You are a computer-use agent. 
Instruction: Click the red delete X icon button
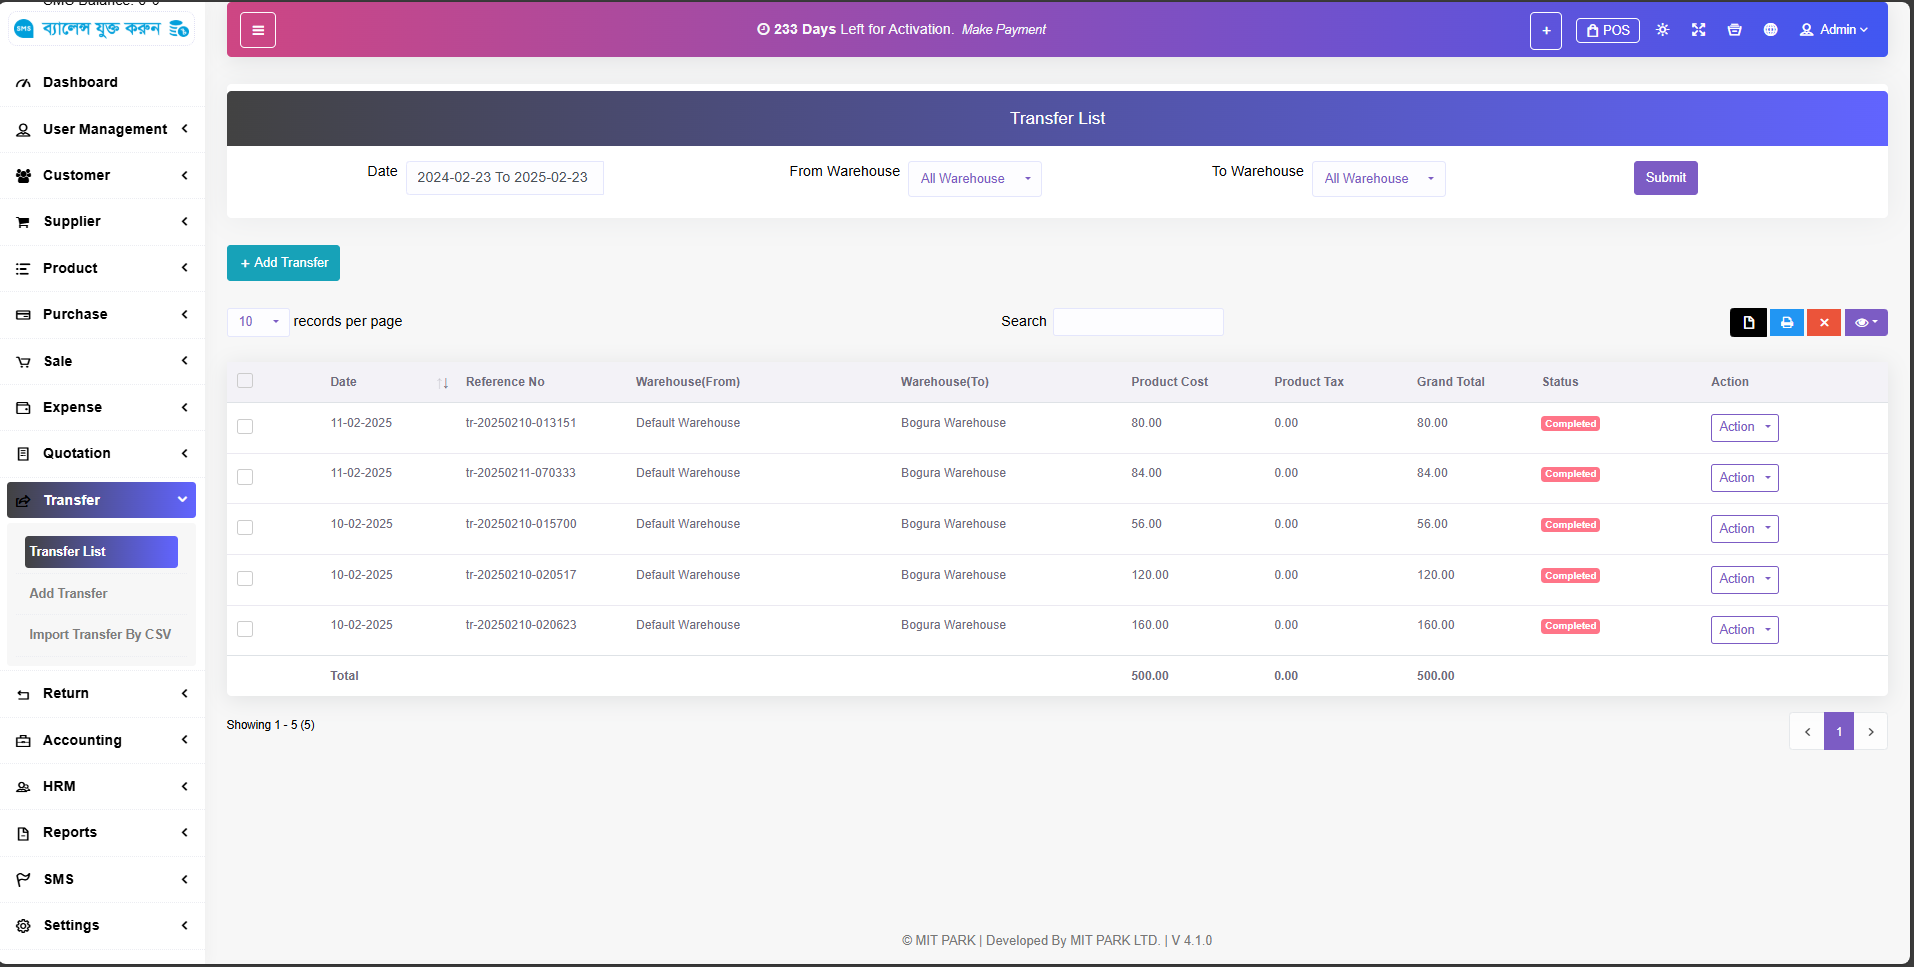coord(1823,322)
